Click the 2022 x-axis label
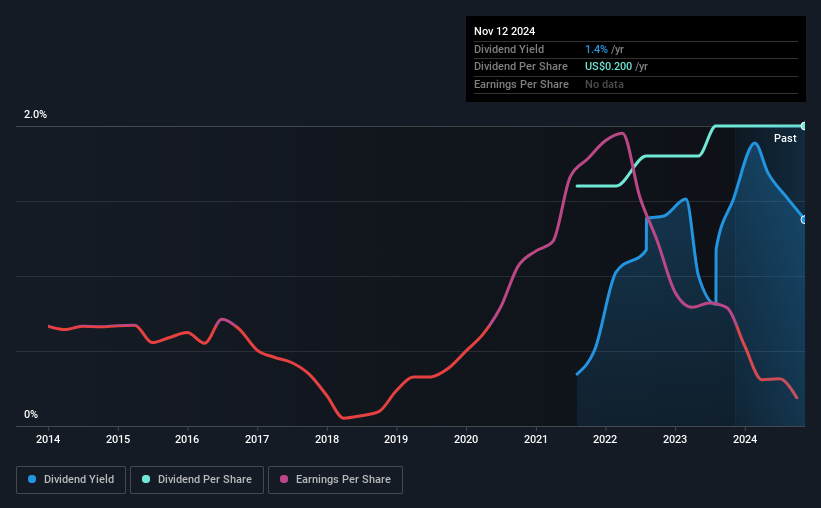The height and width of the screenshot is (508, 821). click(x=605, y=439)
